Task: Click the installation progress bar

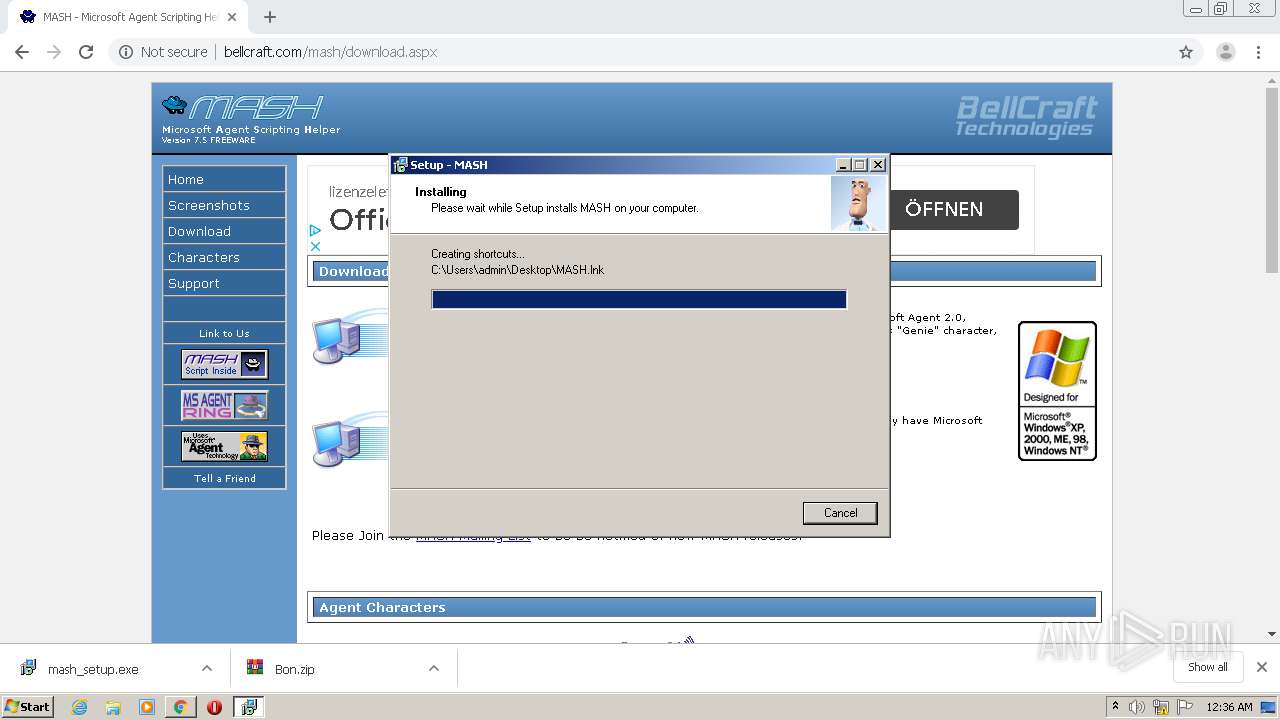Action: coord(639,299)
